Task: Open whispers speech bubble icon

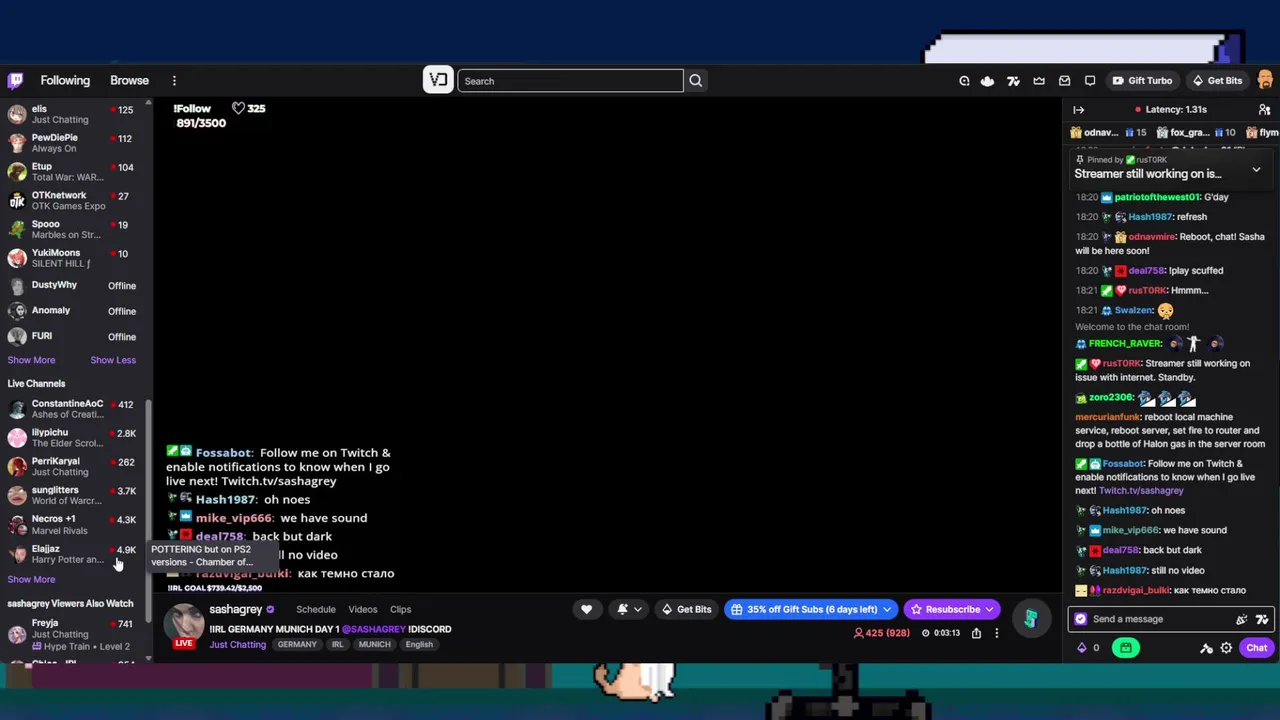Action: coord(1090,81)
